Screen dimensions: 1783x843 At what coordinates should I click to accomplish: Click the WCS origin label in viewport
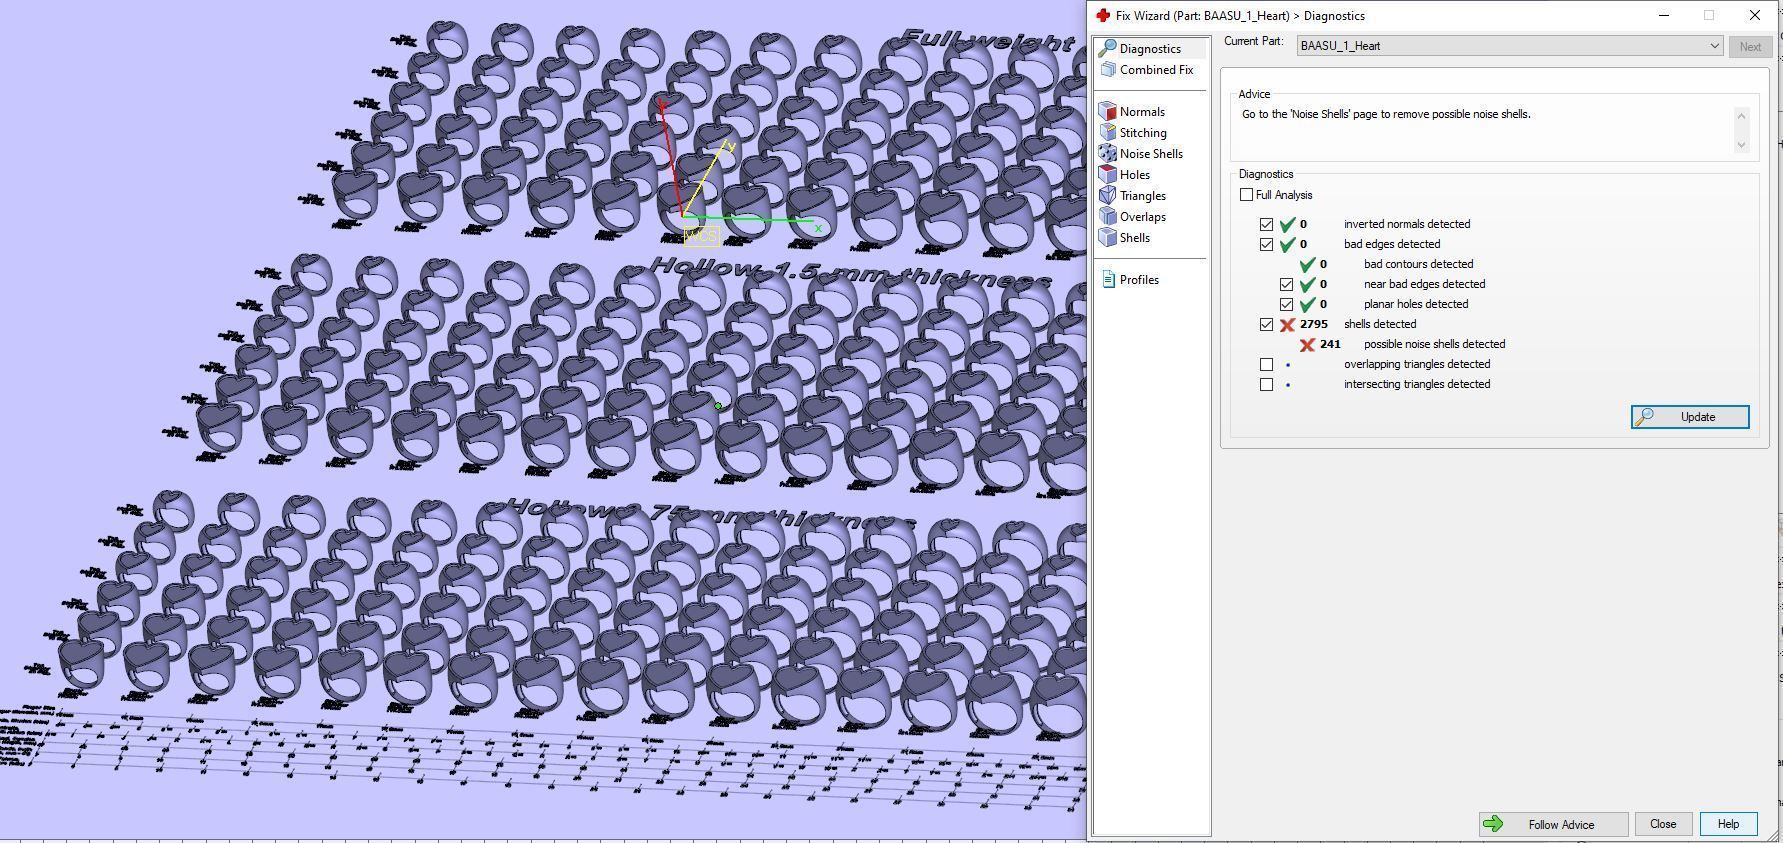point(701,236)
